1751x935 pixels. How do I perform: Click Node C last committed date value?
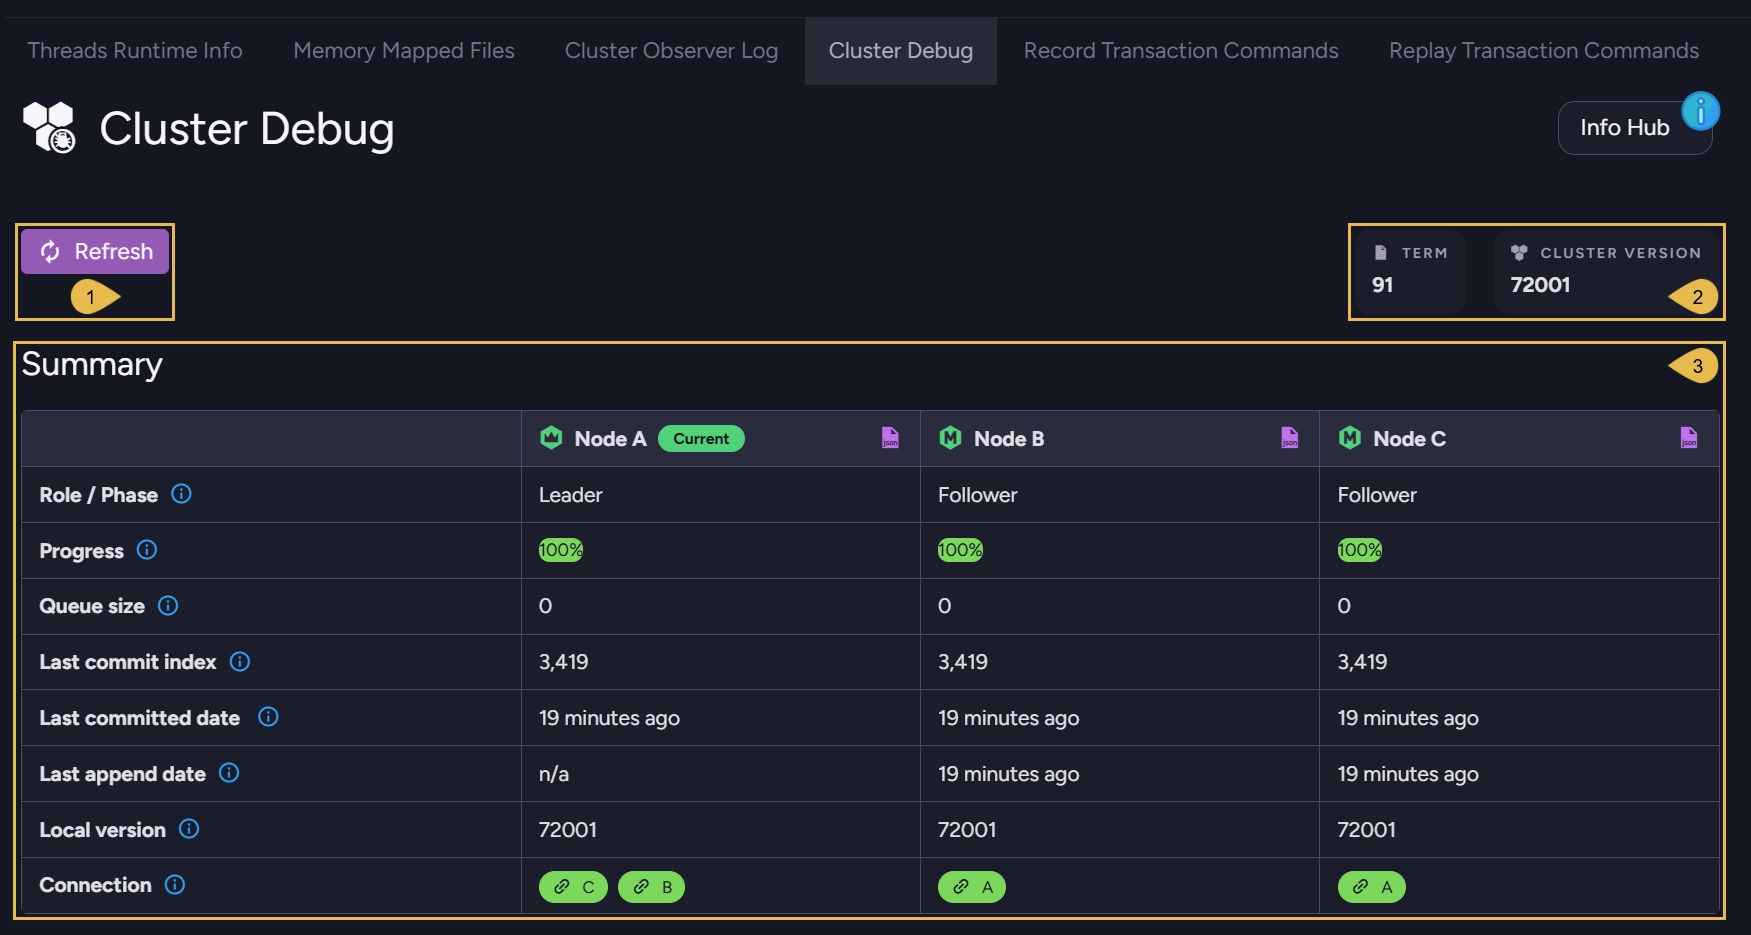[1408, 718]
